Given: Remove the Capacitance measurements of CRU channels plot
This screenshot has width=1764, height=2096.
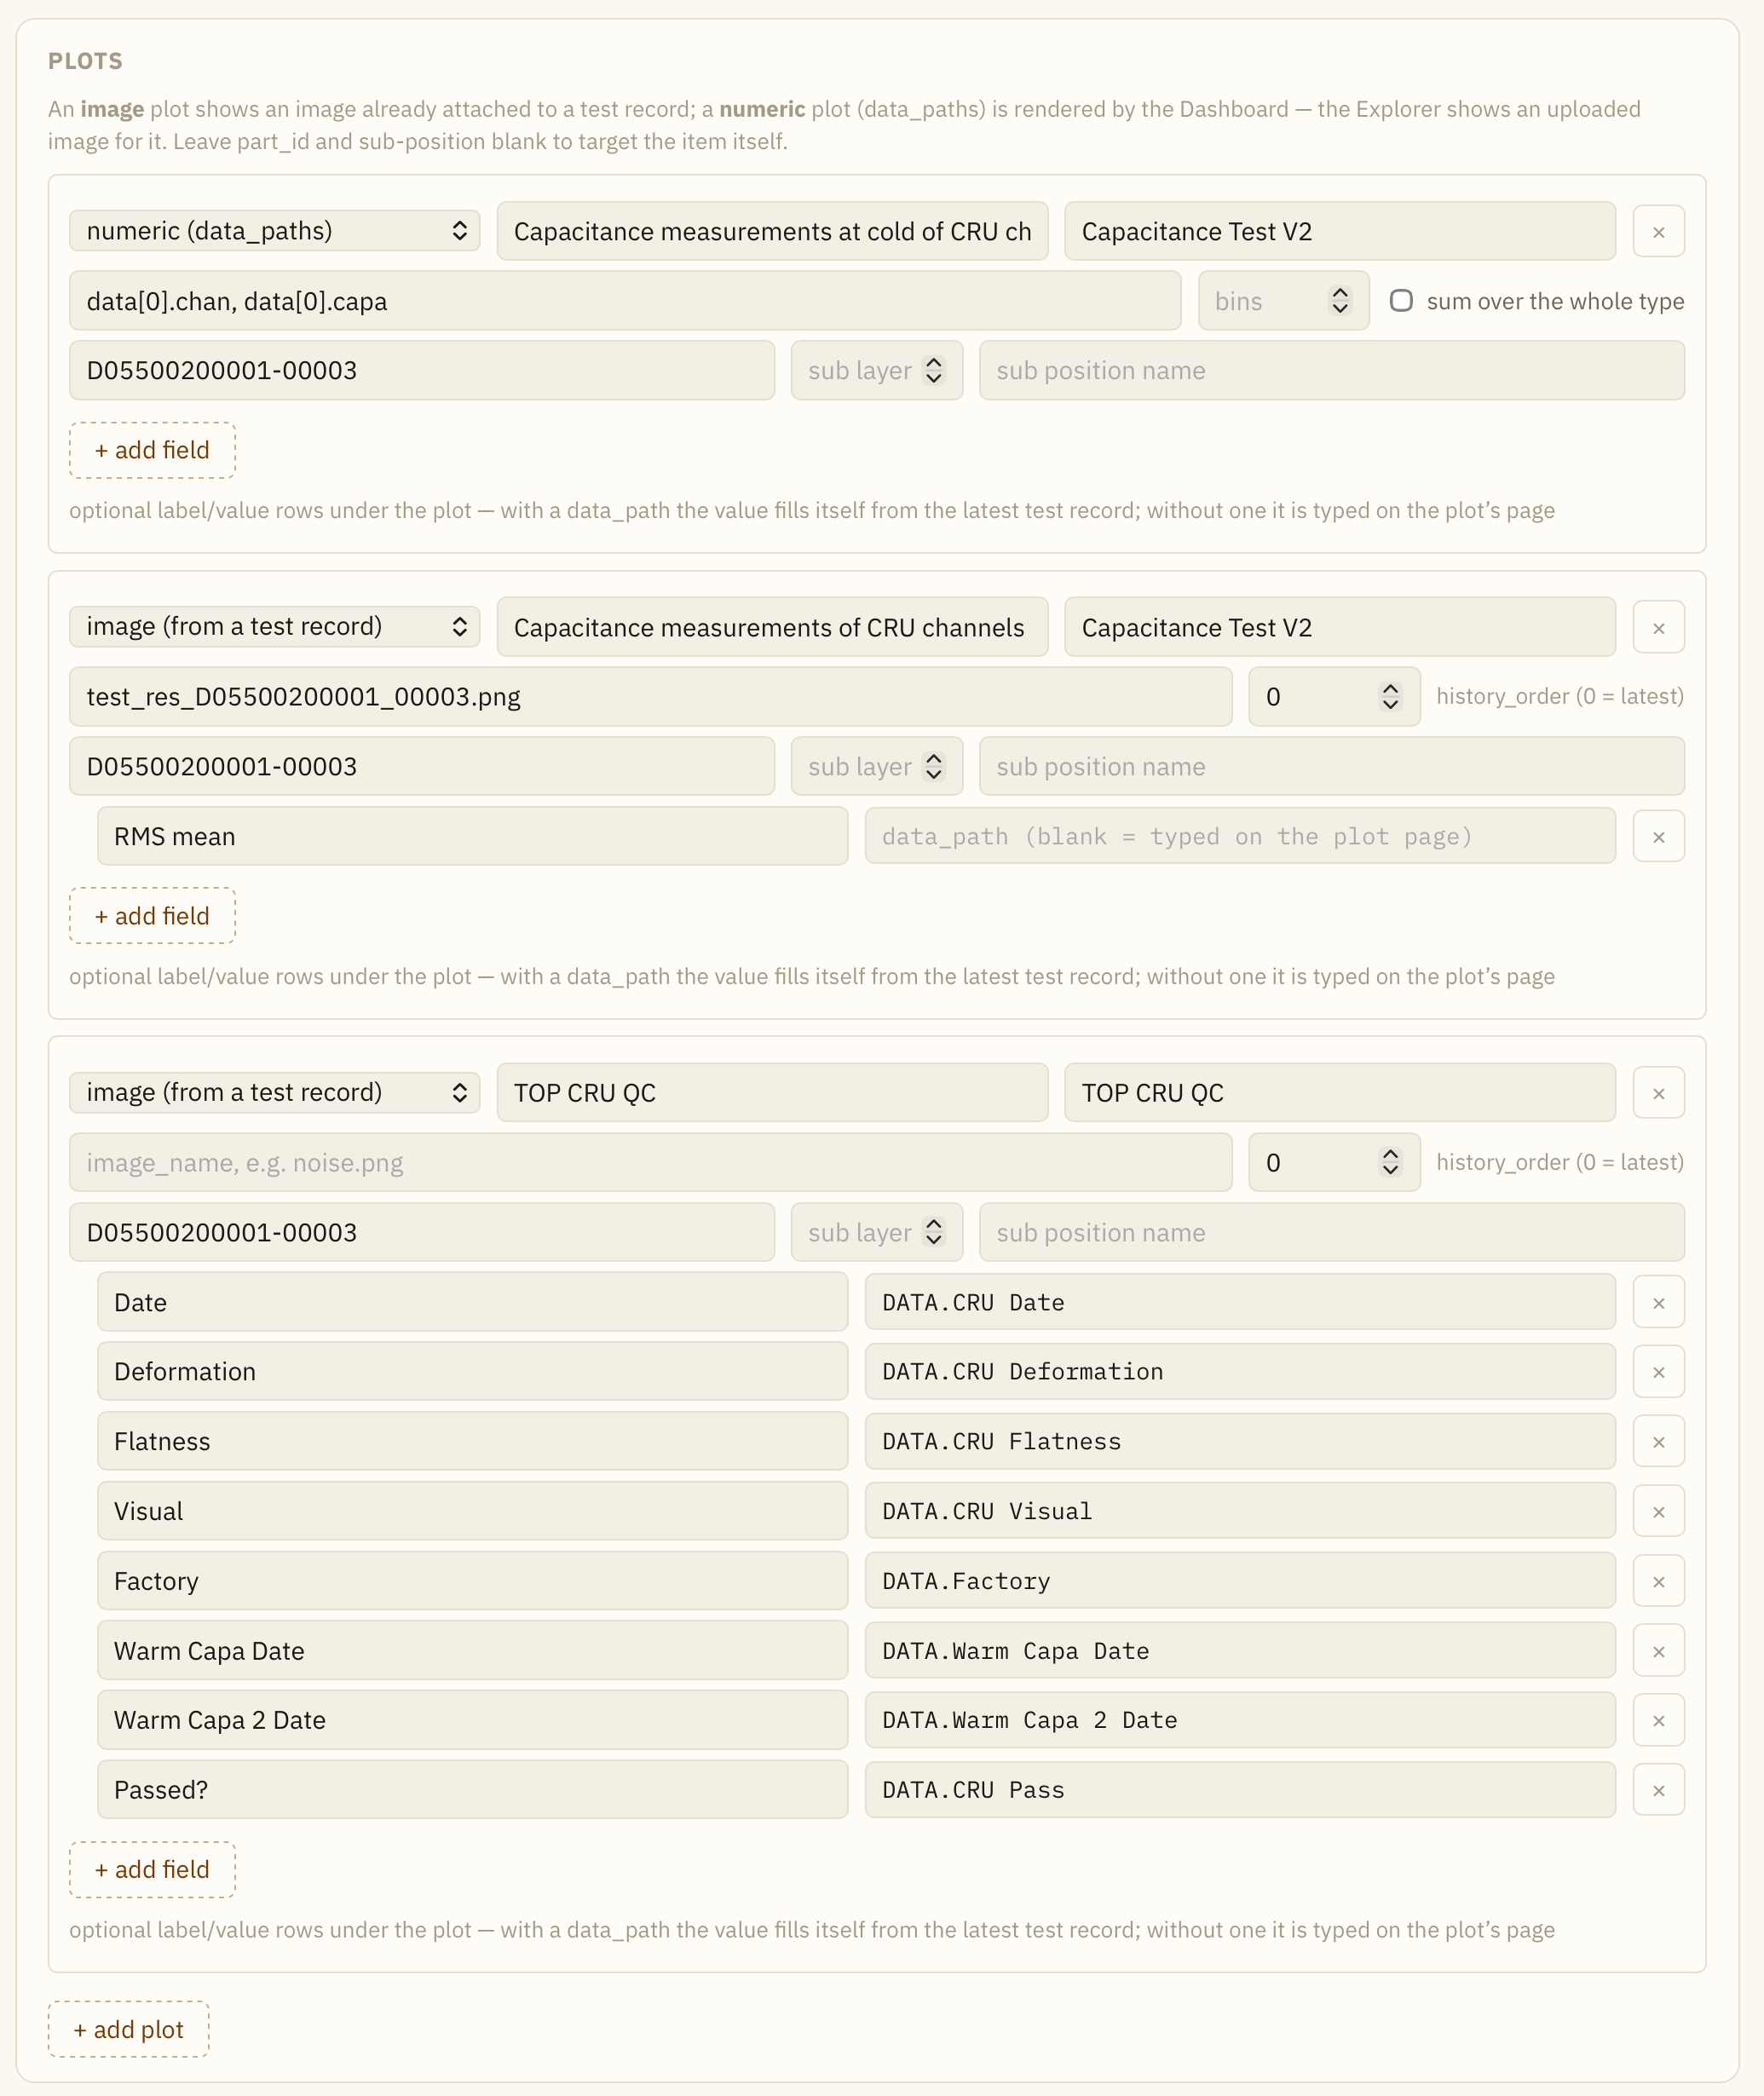Looking at the screenshot, I should pyautogui.click(x=1658, y=627).
